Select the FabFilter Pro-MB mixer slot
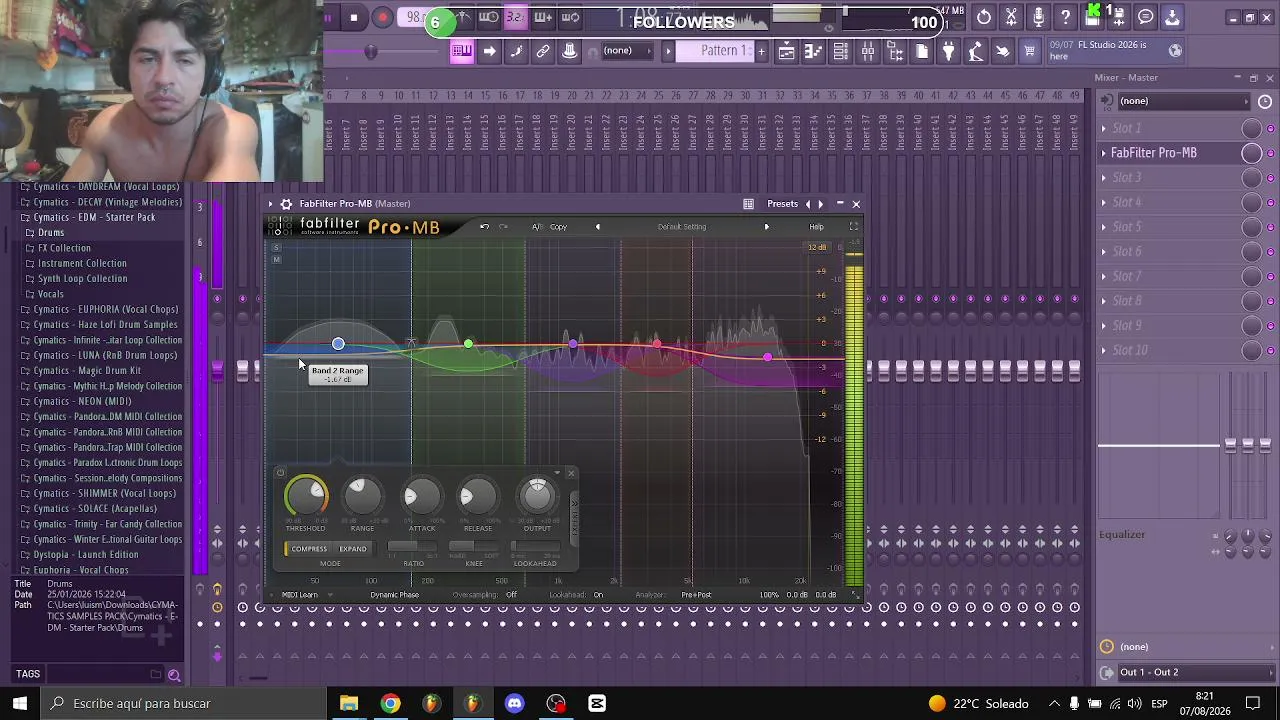 [x=1172, y=153]
